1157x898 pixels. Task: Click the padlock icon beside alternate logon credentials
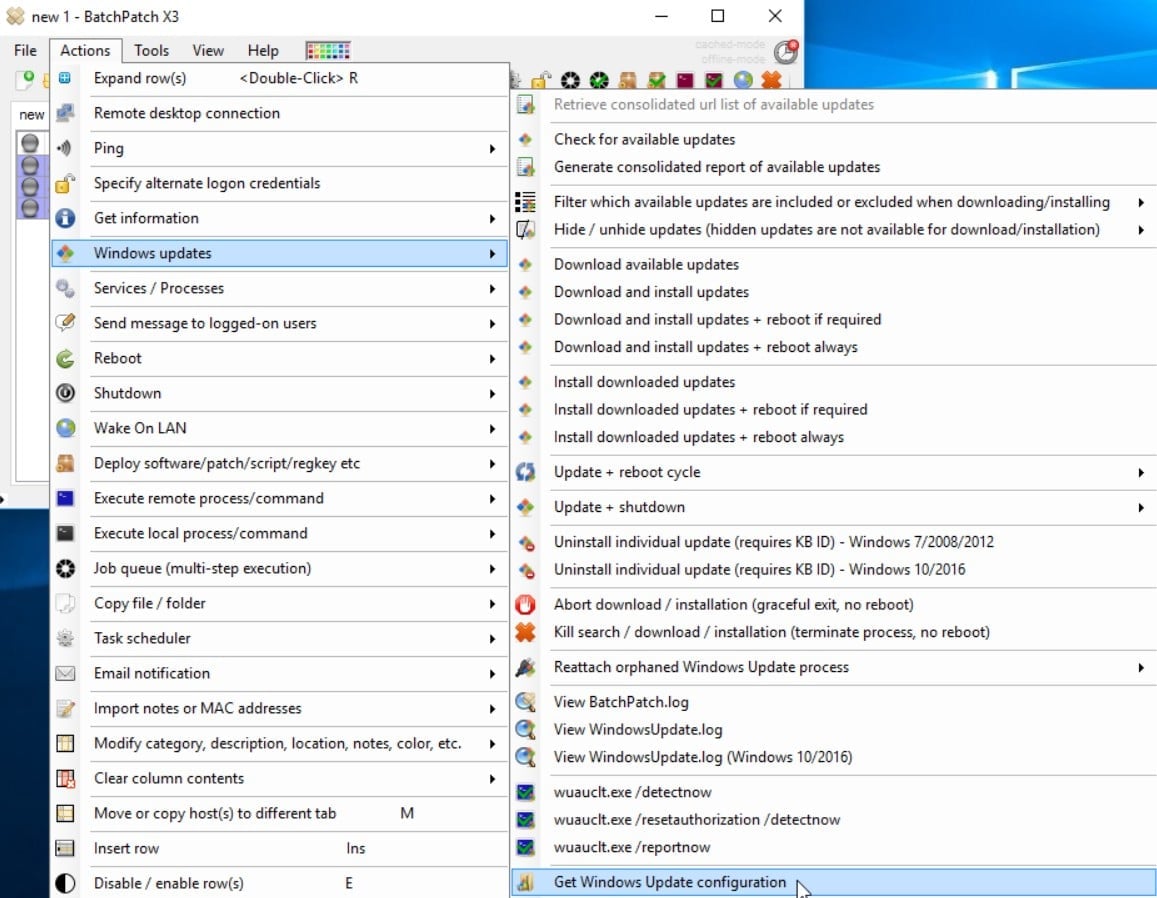point(65,183)
